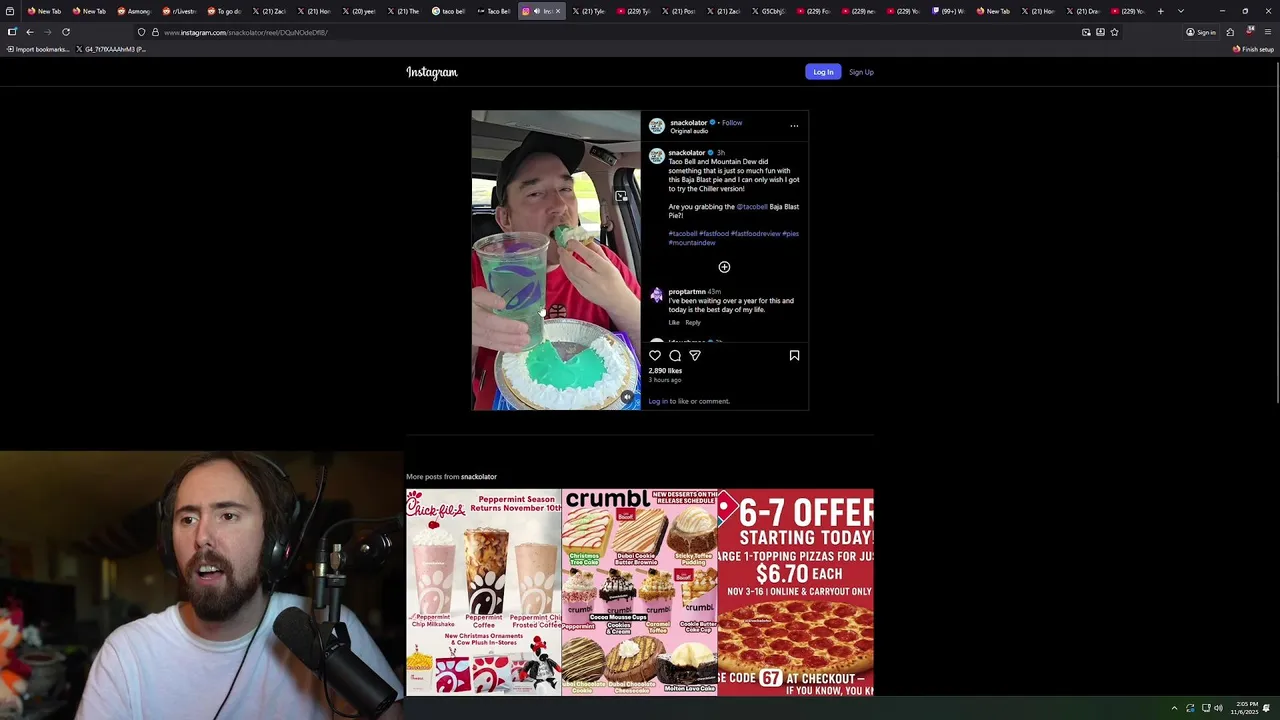Open snackolator profile picture in post header
Image resolution: width=1280 pixels, height=720 pixels.
pos(657,126)
